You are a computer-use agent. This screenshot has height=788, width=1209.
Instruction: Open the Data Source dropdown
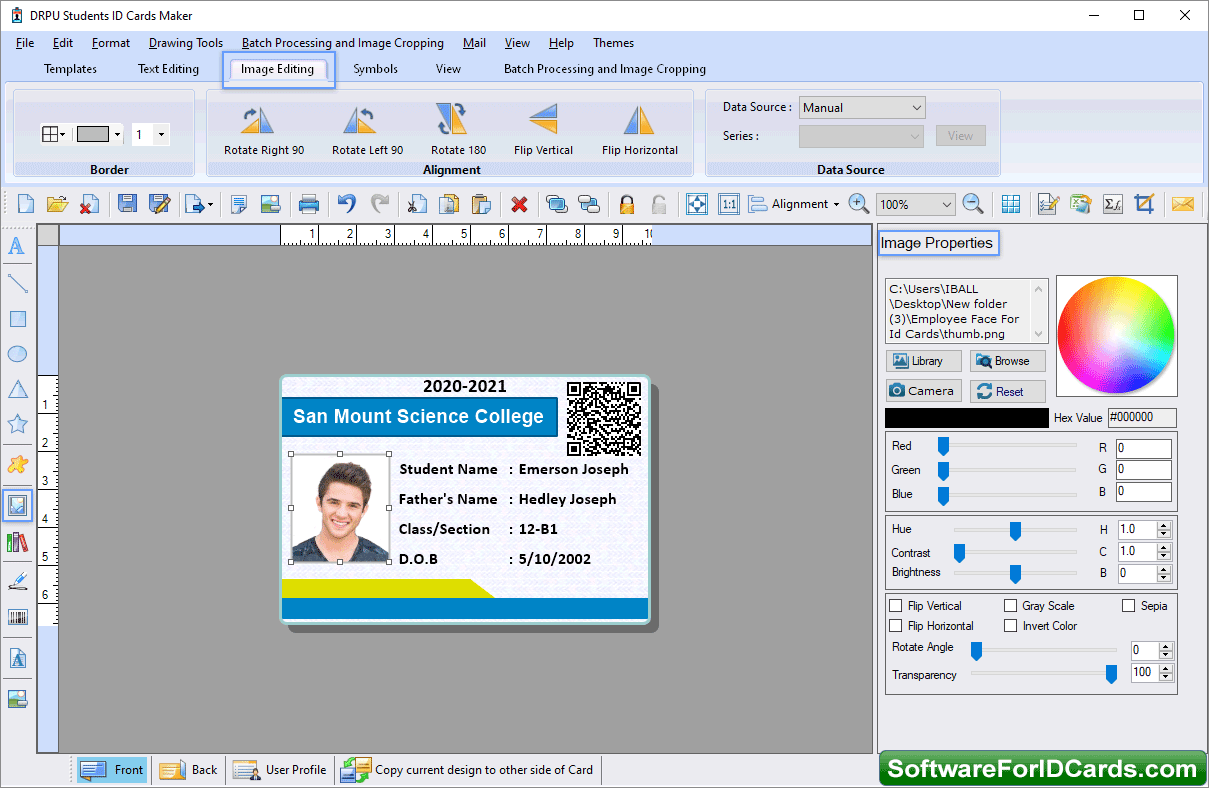862,107
